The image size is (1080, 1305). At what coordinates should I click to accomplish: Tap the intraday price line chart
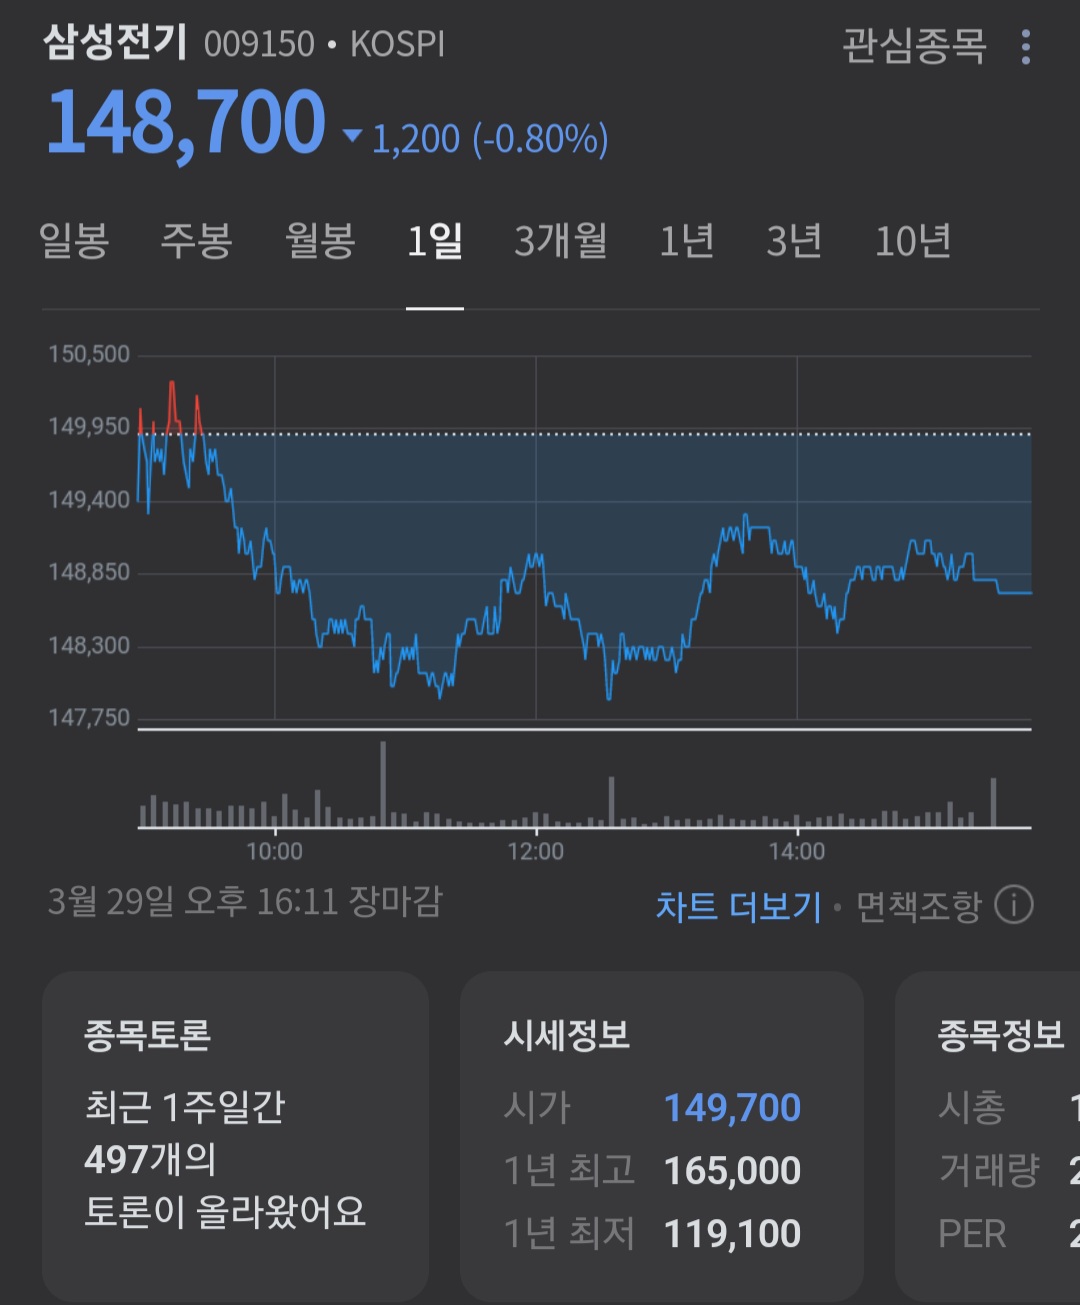[x=584, y=540]
